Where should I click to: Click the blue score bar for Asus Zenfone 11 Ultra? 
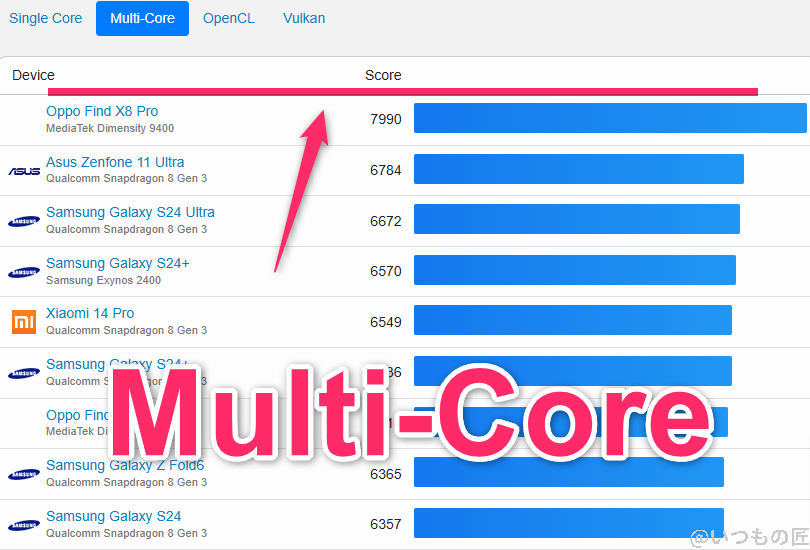578,169
